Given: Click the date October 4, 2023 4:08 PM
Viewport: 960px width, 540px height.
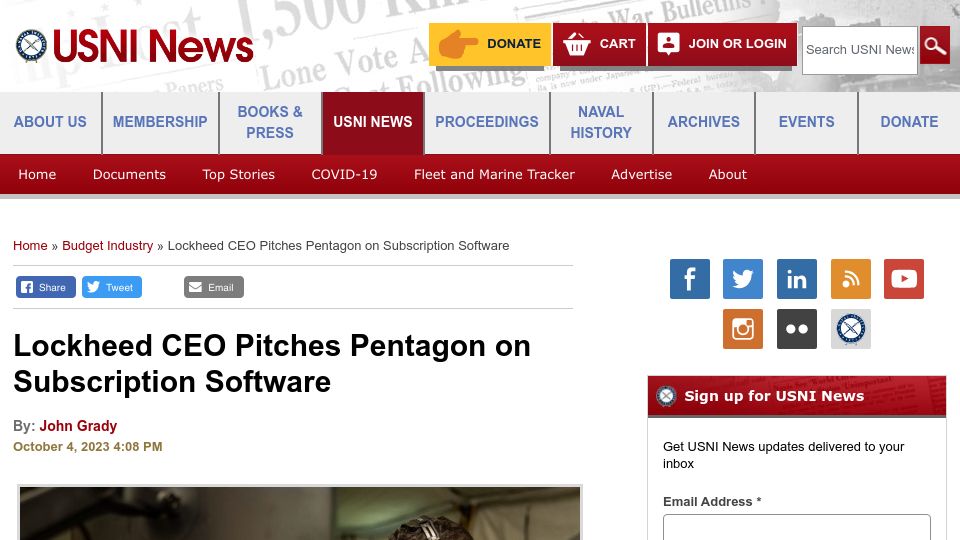Looking at the screenshot, I should click(x=88, y=447).
